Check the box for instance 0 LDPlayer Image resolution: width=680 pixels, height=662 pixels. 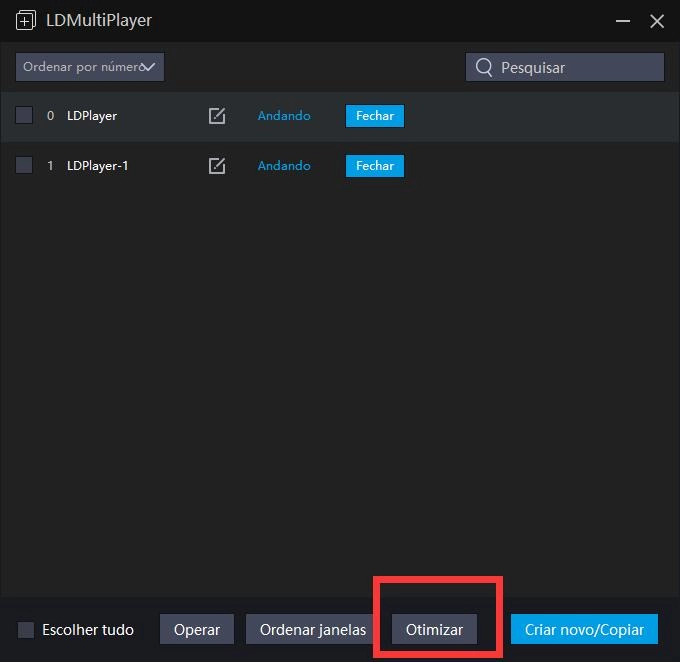(24, 116)
